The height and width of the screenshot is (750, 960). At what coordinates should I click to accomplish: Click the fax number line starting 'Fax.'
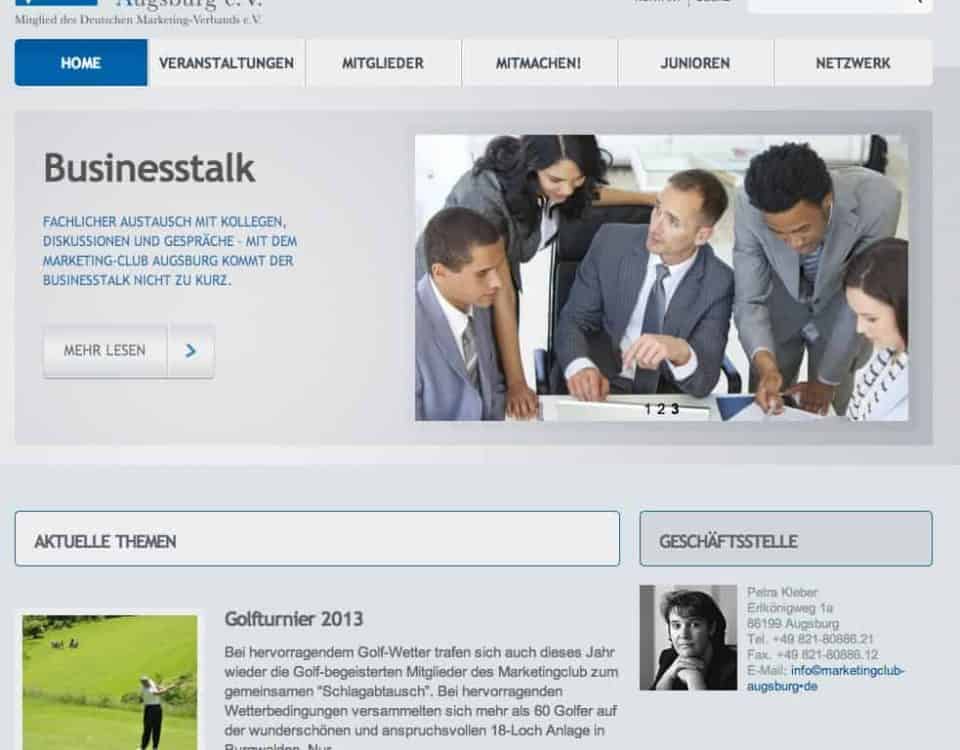click(x=812, y=654)
